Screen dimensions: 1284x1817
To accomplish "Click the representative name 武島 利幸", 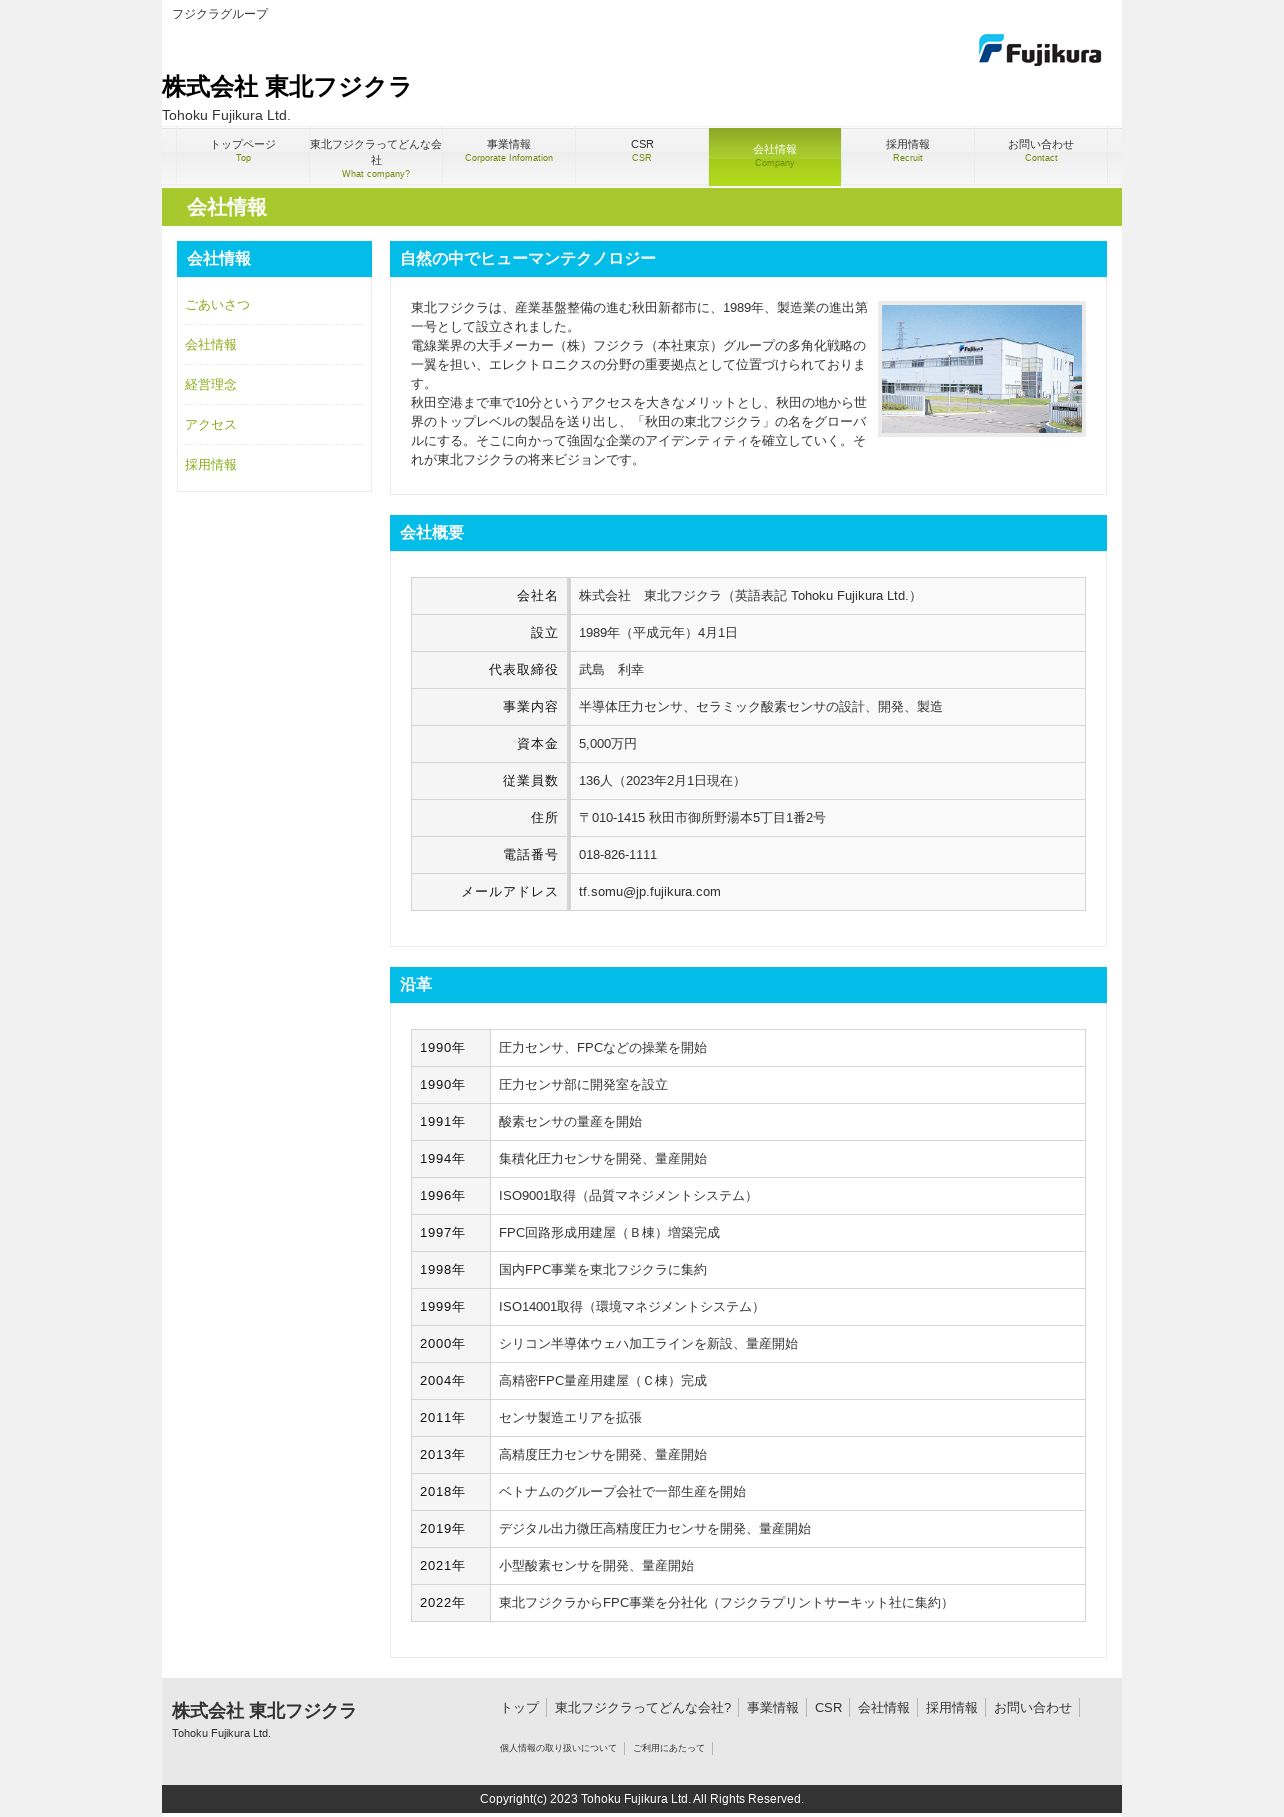I will pos(611,670).
